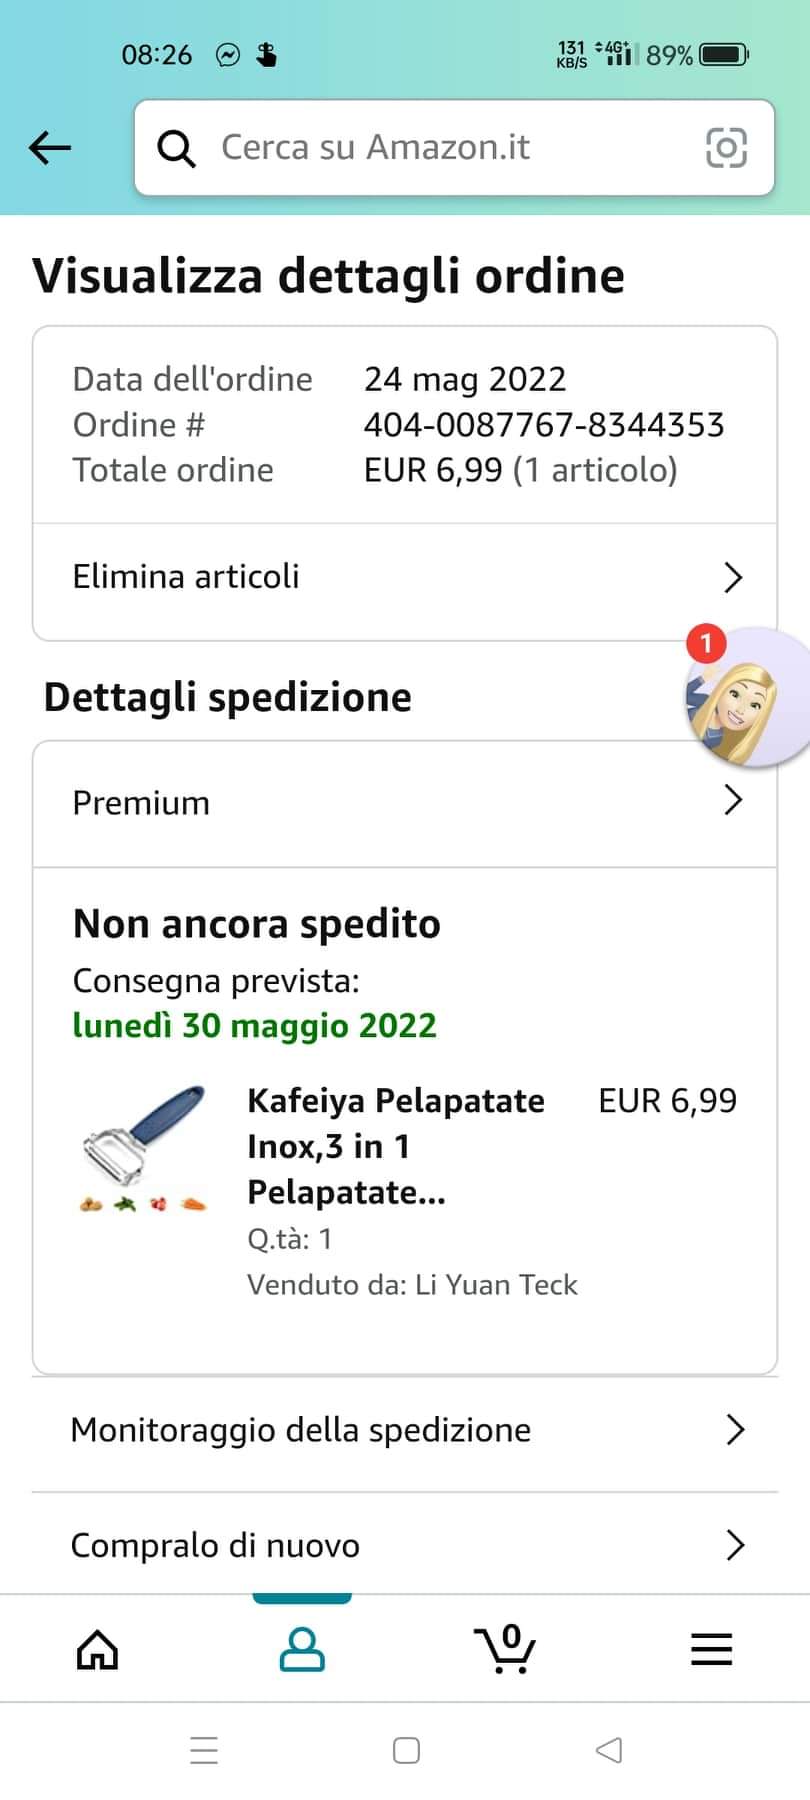Tap the Android recent apps button
The height and width of the screenshot is (1800, 810).
tap(204, 1750)
